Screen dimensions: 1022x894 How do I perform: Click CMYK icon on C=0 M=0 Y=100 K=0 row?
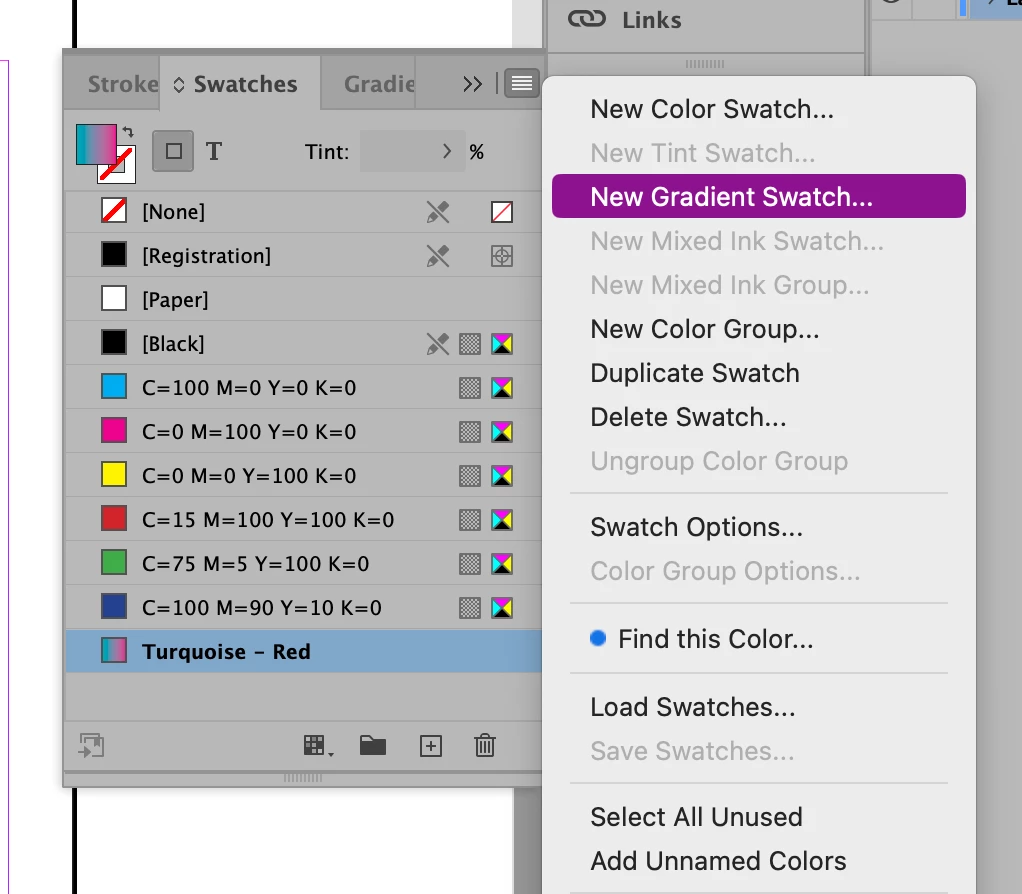pos(502,476)
